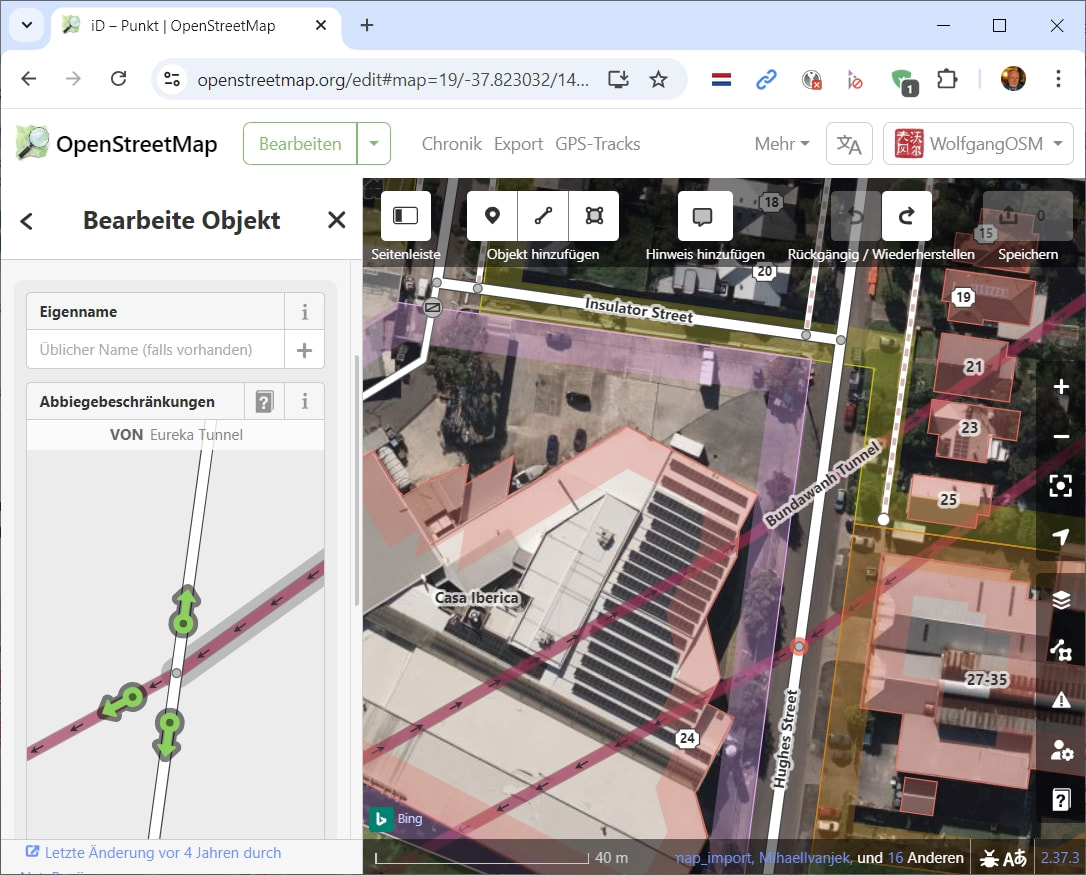Image resolution: width=1086 pixels, height=875 pixels.
Task: Open the map data panel
Action: 1061,651
